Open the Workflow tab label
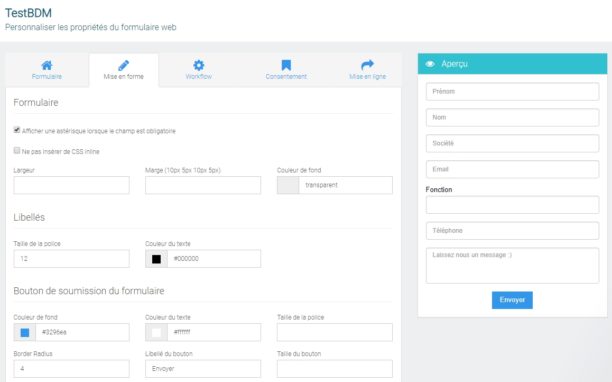 pos(199,76)
